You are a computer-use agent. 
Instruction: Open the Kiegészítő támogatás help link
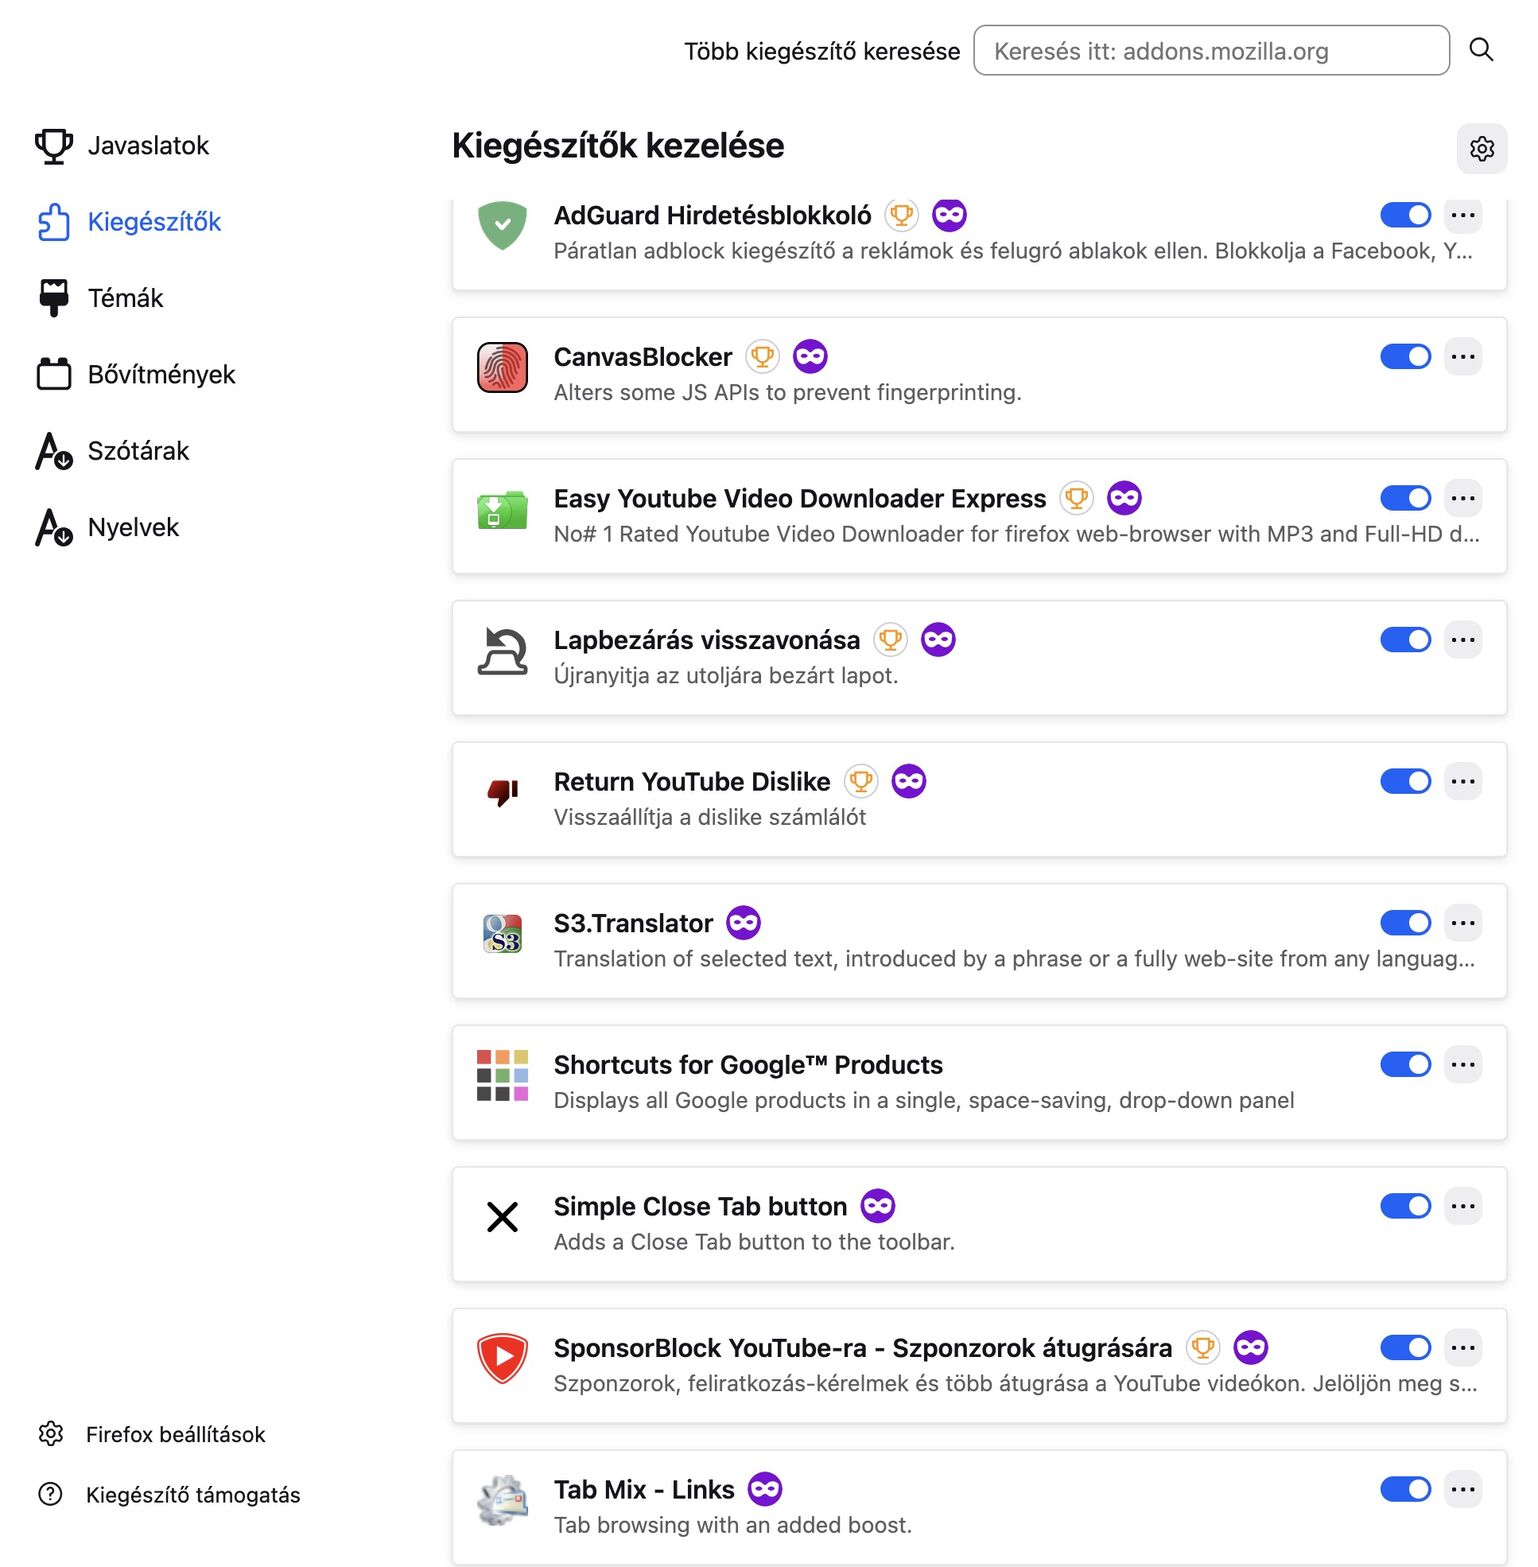click(192, 1494)
